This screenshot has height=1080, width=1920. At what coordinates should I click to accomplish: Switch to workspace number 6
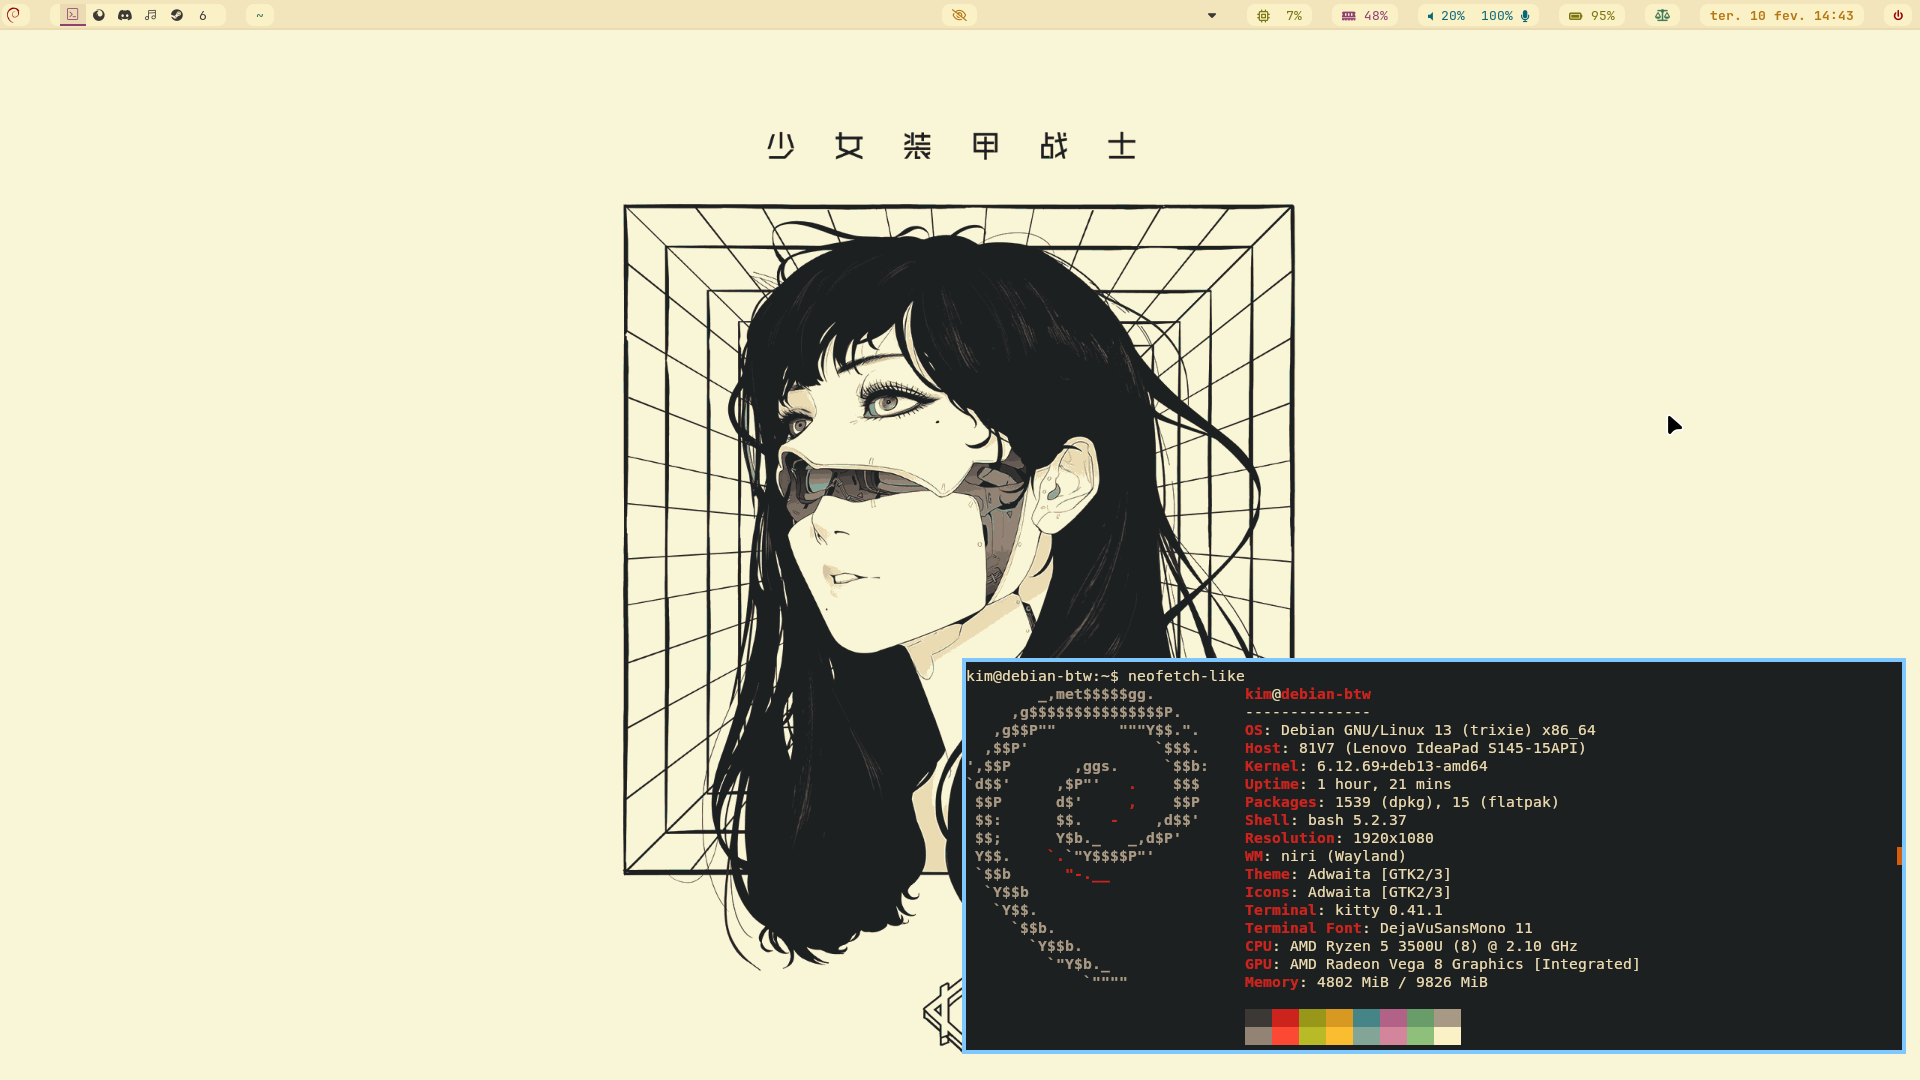tap(203, 15)
